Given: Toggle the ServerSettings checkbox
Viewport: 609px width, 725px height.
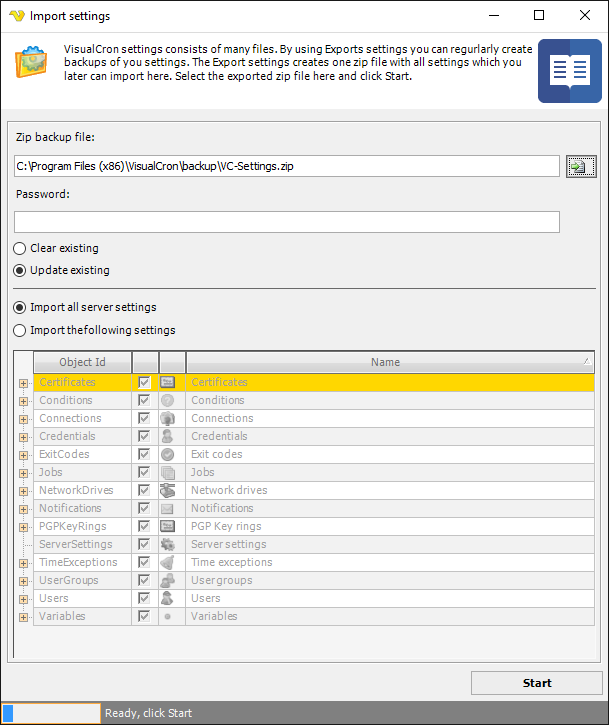Looking at the screenshot, I should 144,544.
